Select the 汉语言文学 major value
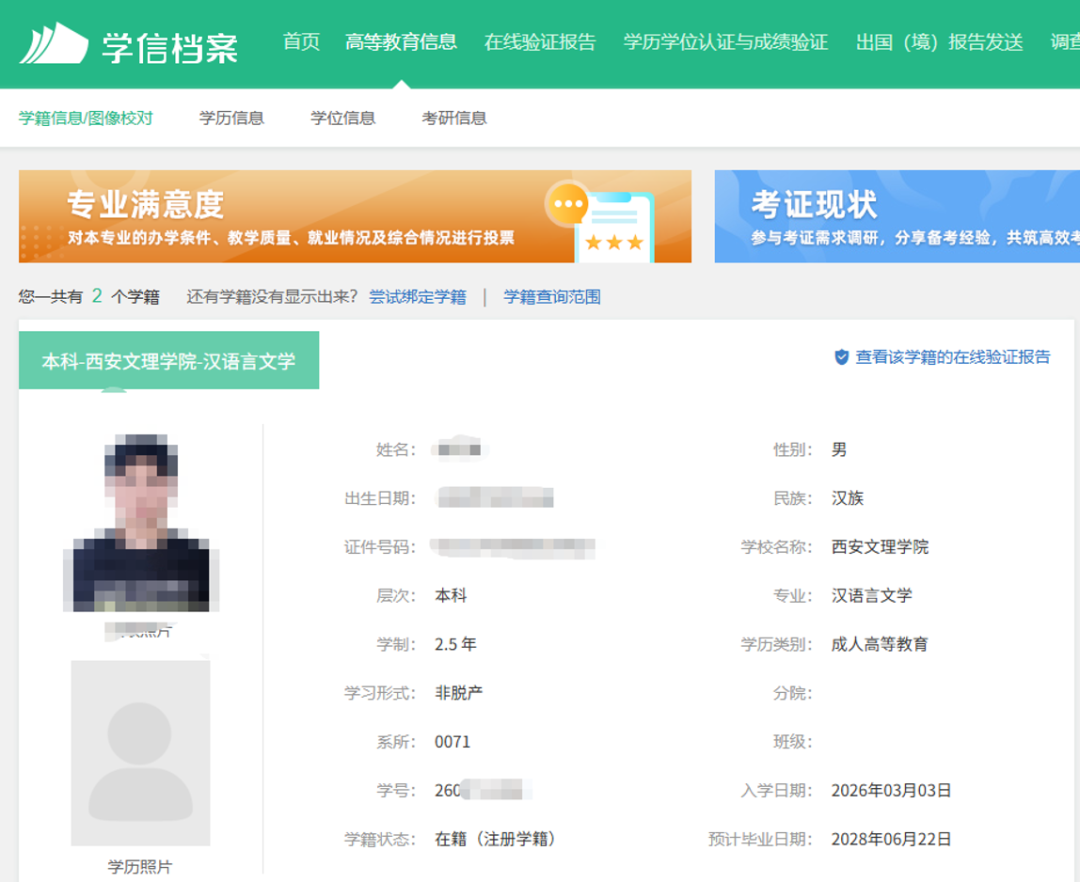This screenshot has width=1080, height=882. point(871,596)
